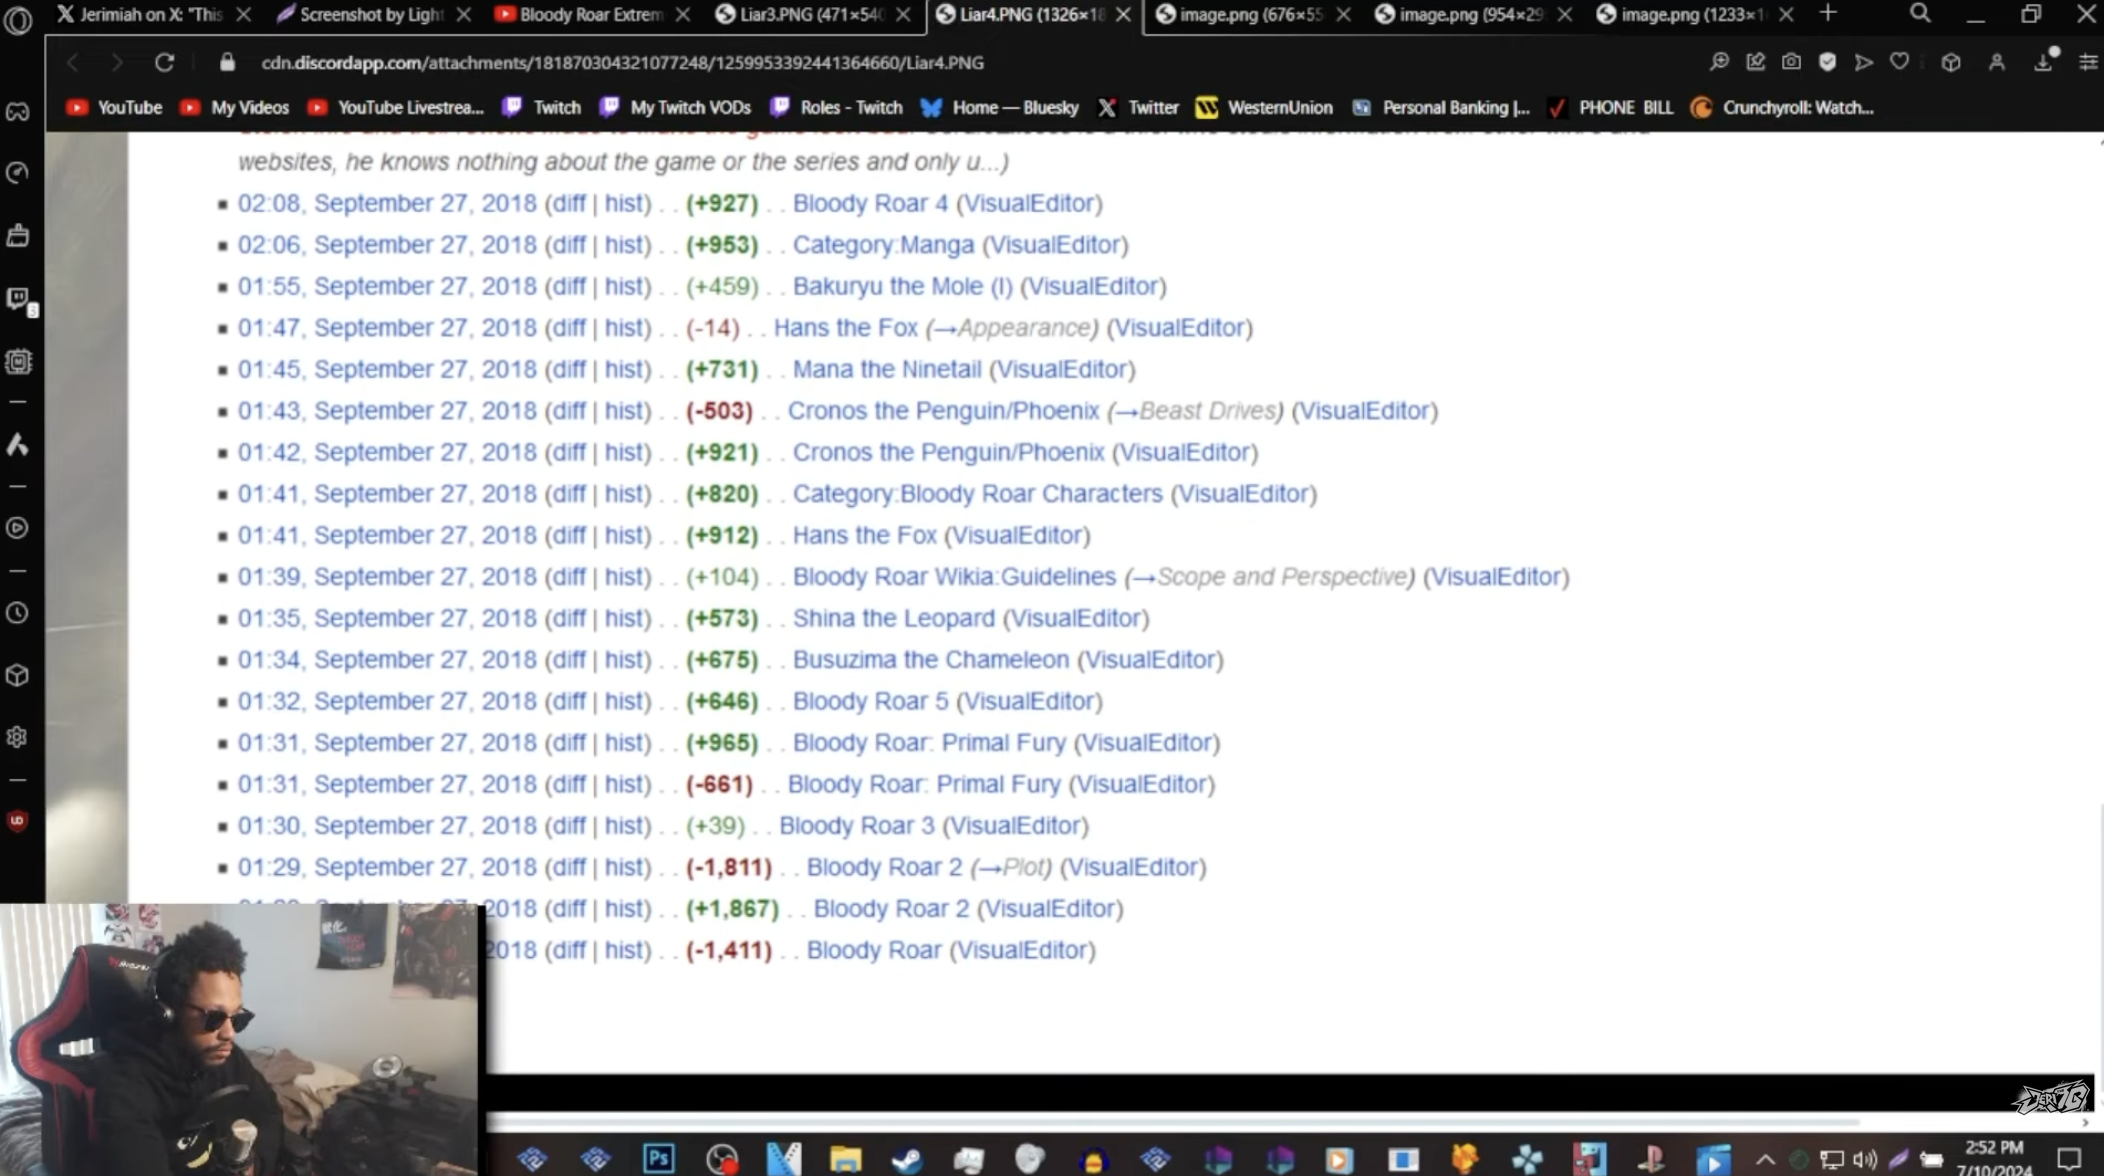
Task: Open the GX Corner gamepad icon
Action: 18,111
